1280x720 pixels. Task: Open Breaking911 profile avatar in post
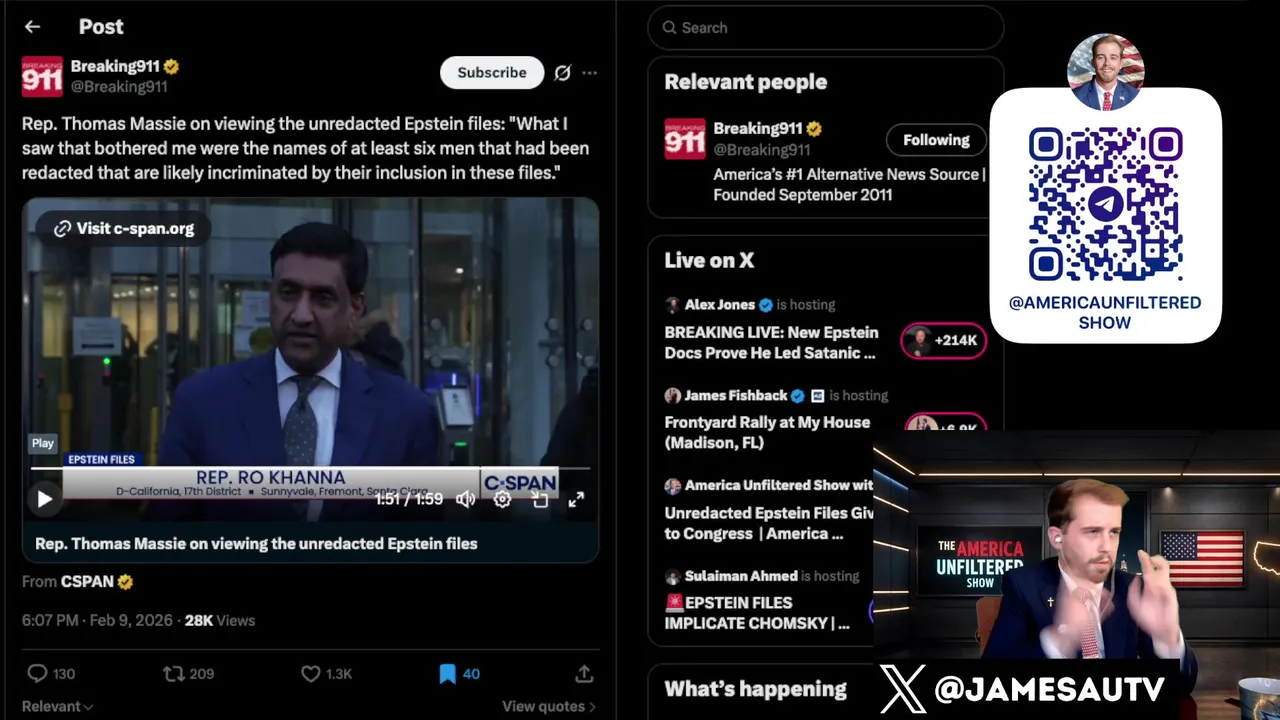pyautogui.click(x=42, y=76)
